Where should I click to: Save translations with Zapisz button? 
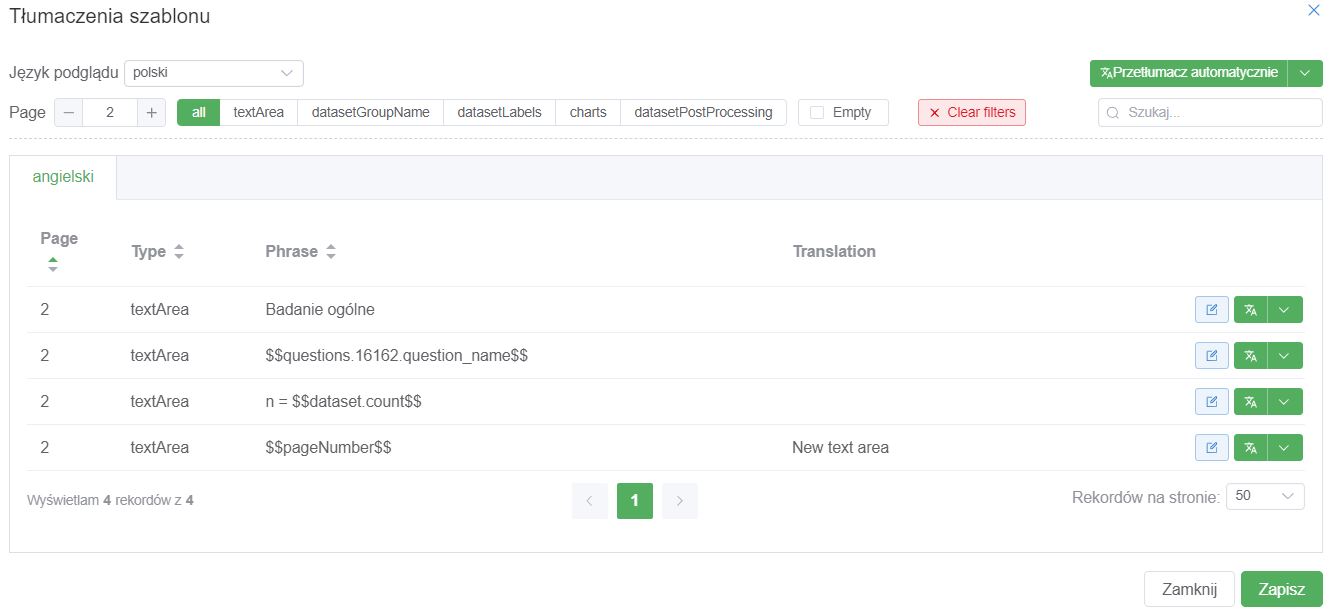pyautogui.click(x=1282, y=589)
